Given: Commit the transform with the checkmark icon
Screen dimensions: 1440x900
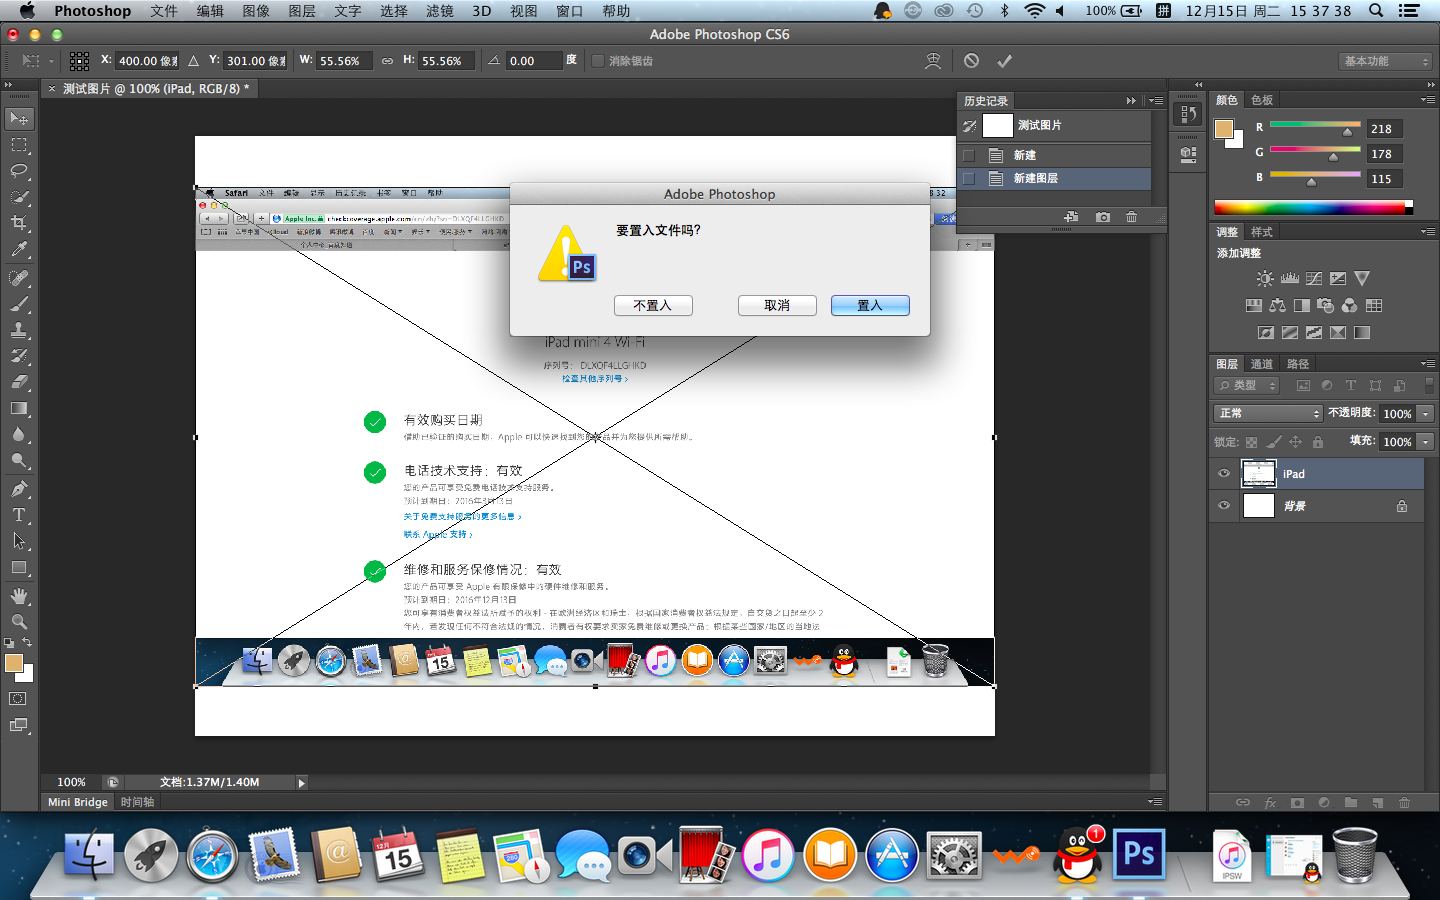Looking at the screenshot, I should click(1004, 61).
